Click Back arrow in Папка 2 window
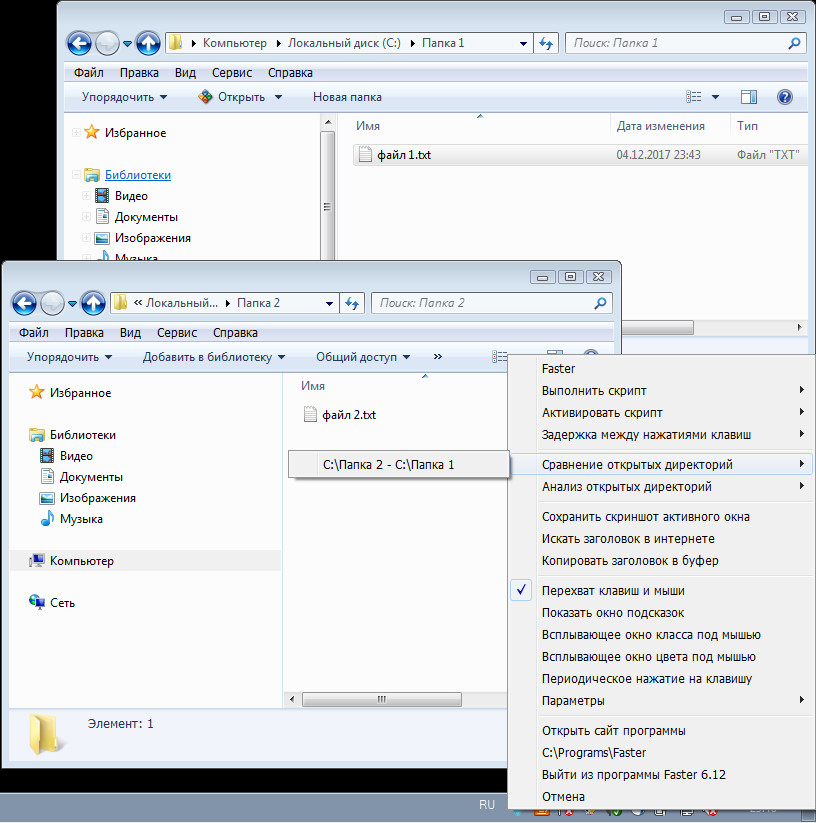This screenshot has width=816, height=823. point(24,303)
